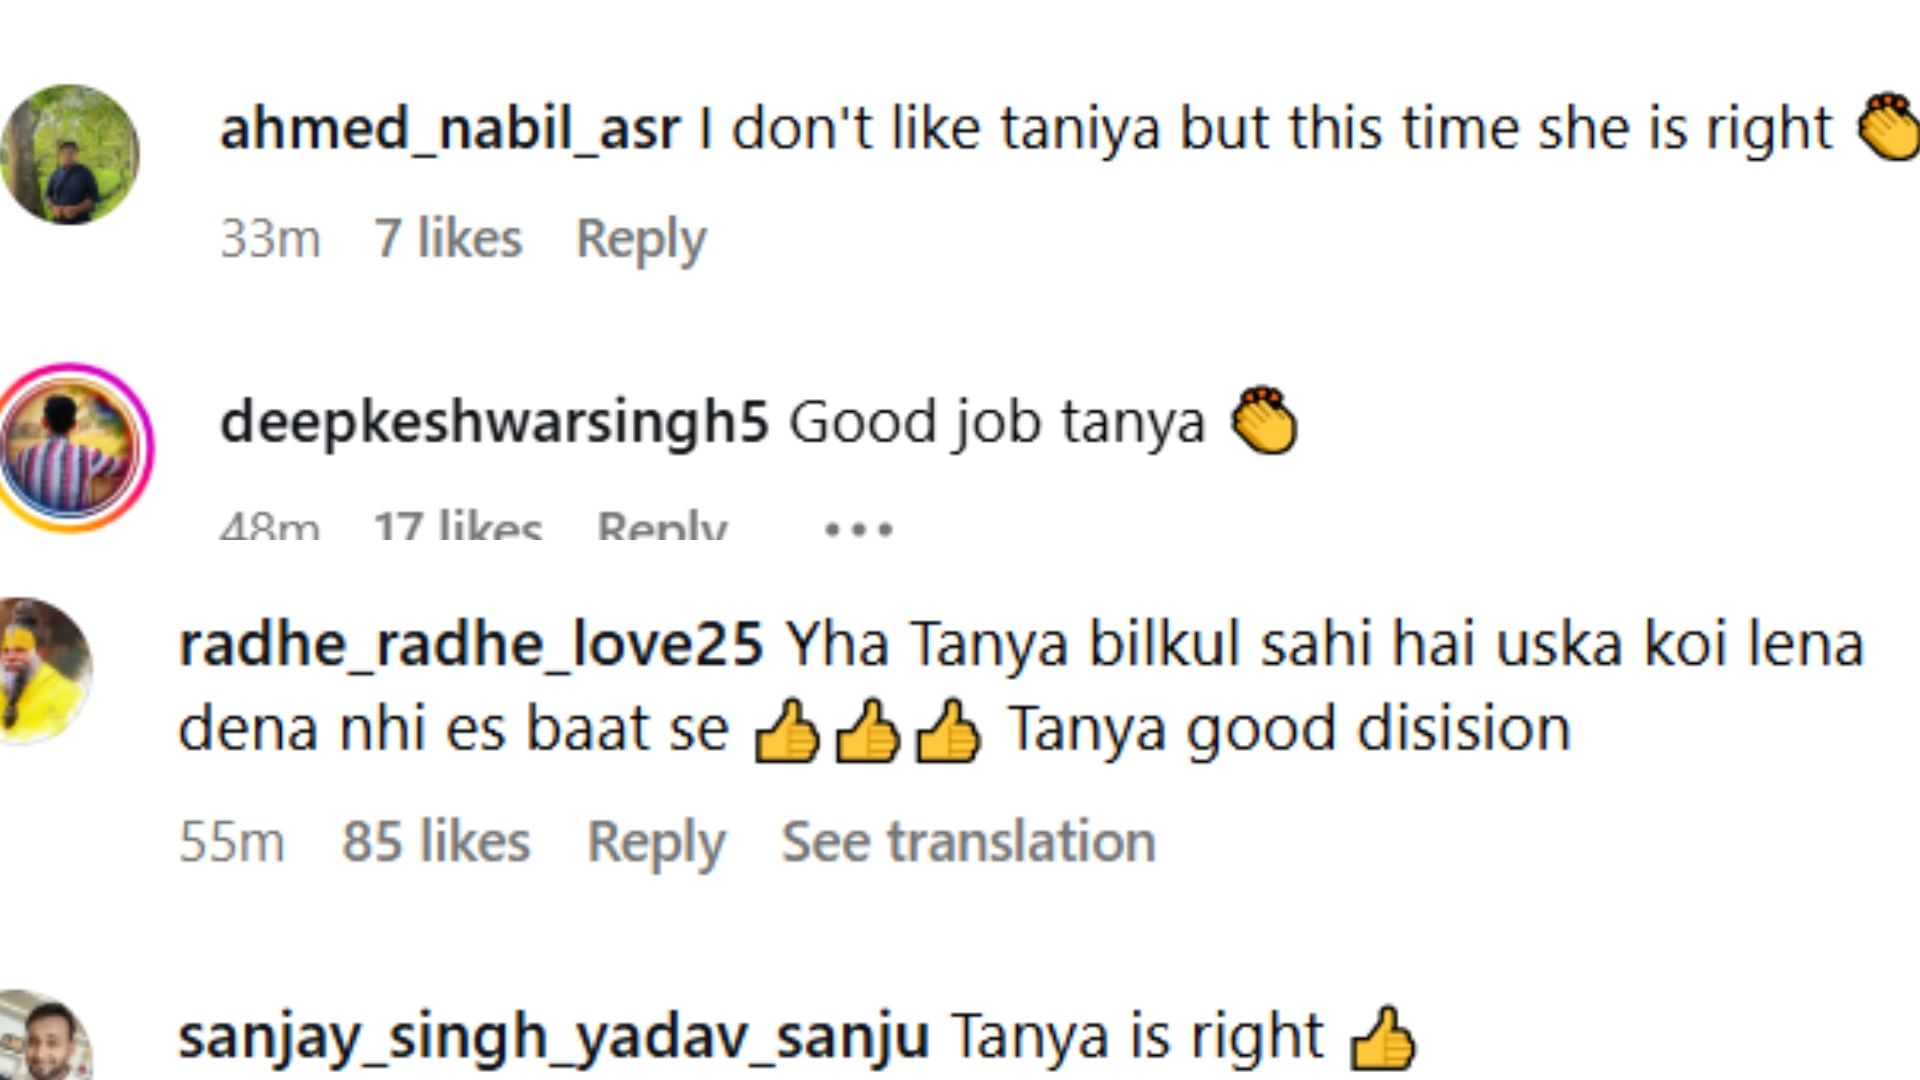View the 7 likes on ahmed_nabil_asr's comment
1920x1080 pixels.
pos(448,239)
